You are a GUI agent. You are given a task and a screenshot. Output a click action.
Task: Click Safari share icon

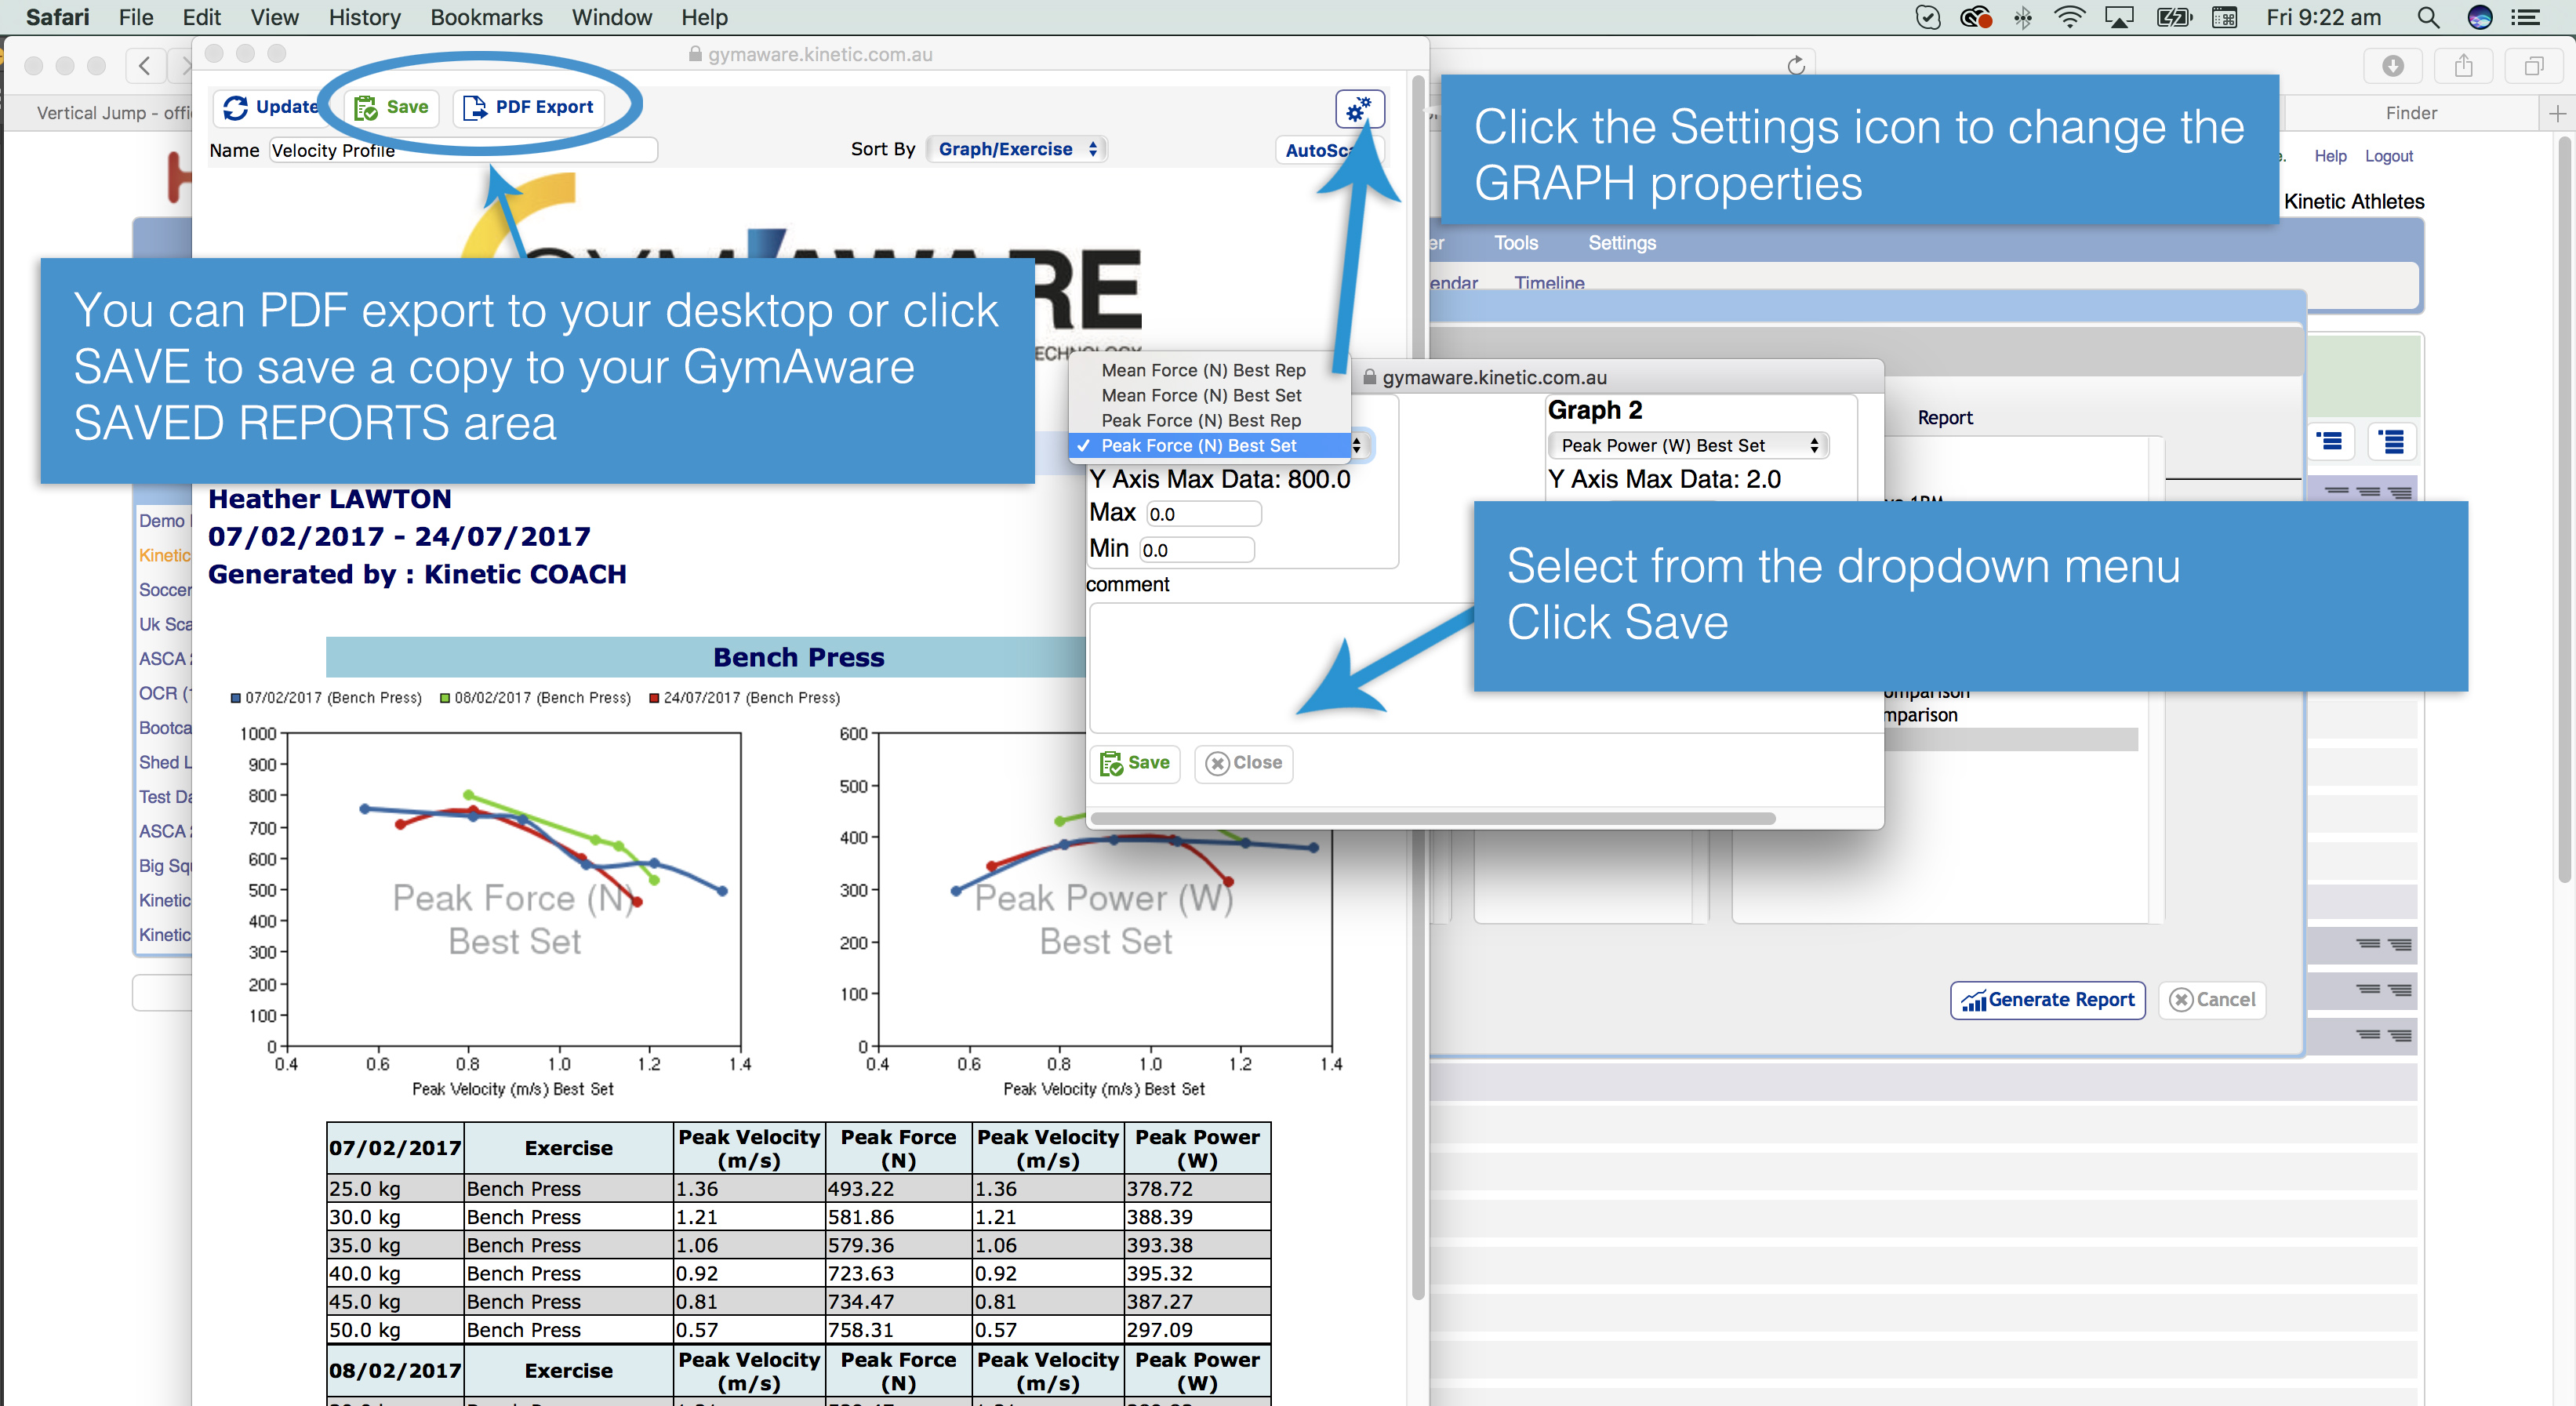click(x=2463, y=66)
